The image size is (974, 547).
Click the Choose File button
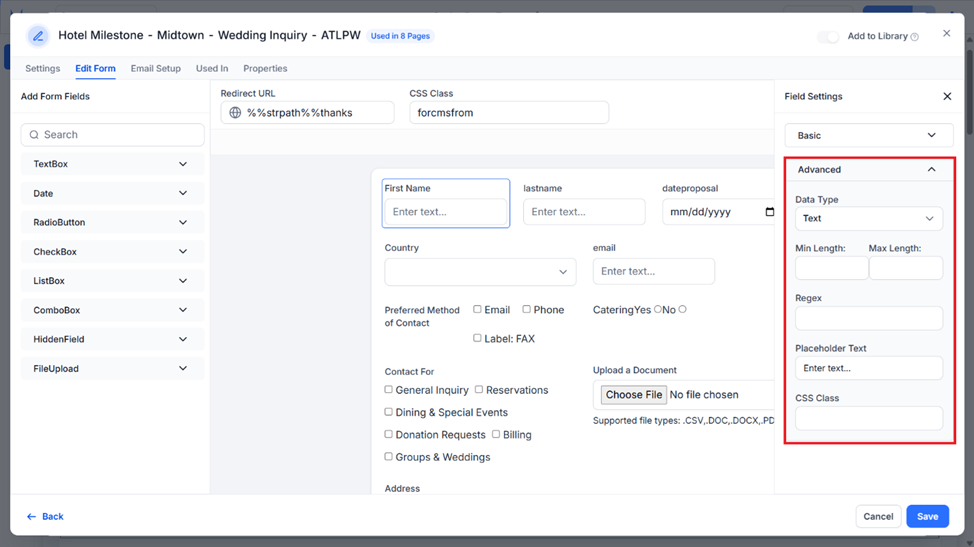tap(633, 395)
